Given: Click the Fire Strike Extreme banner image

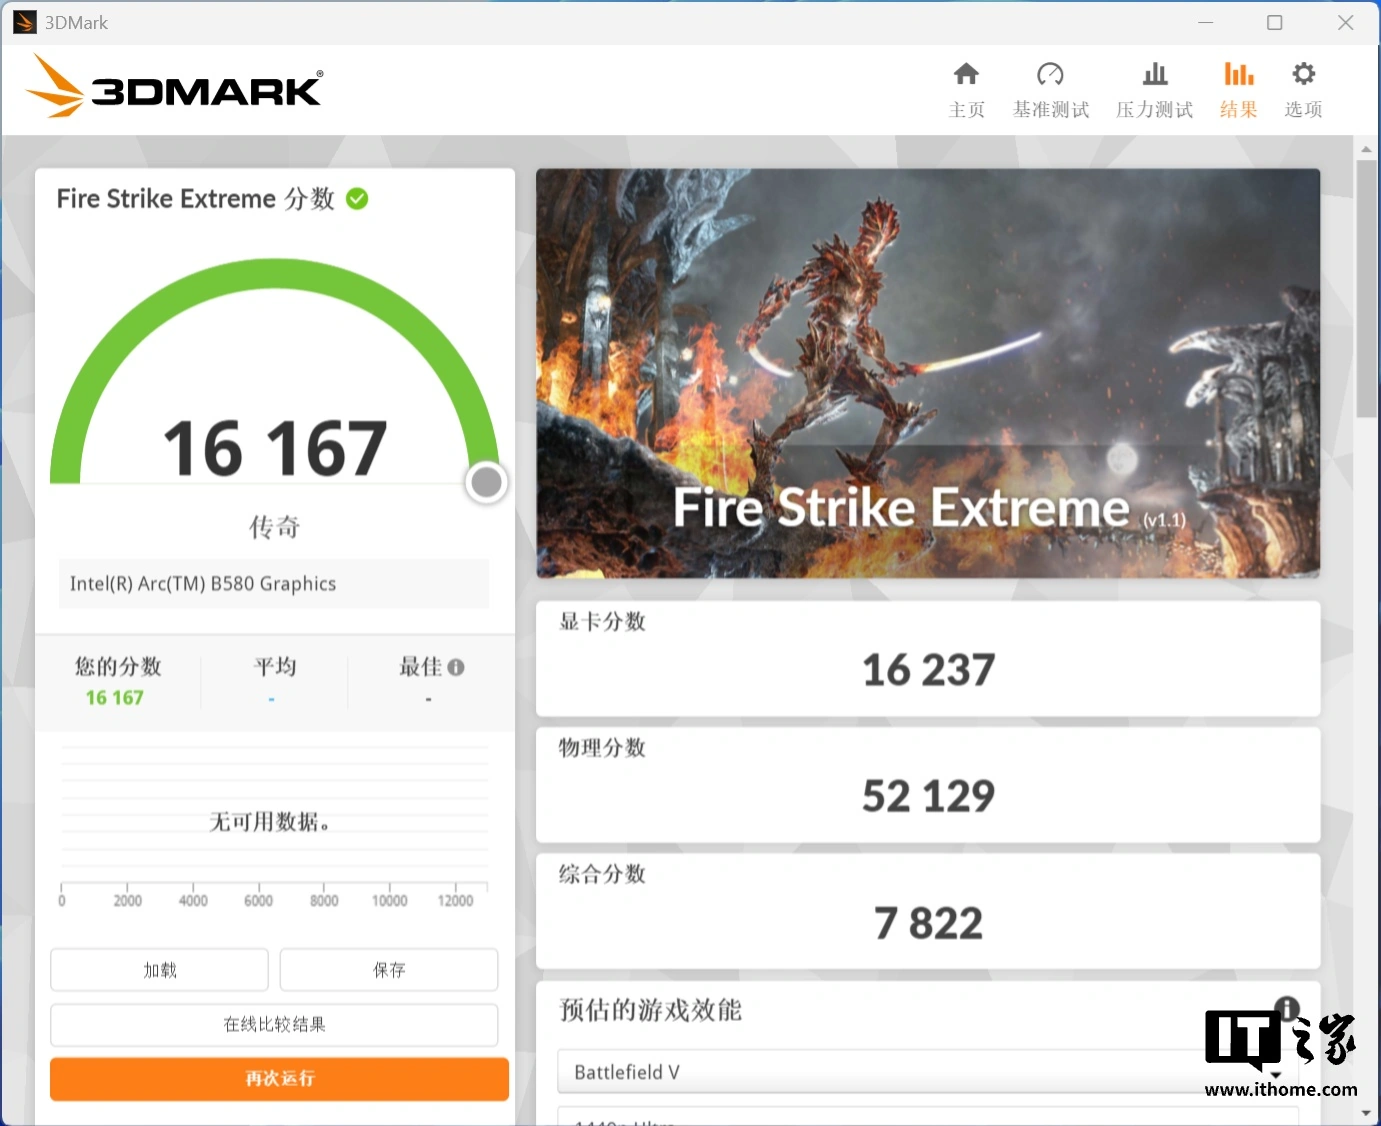Looking at the screenshot, I should [x=928, y=373].
